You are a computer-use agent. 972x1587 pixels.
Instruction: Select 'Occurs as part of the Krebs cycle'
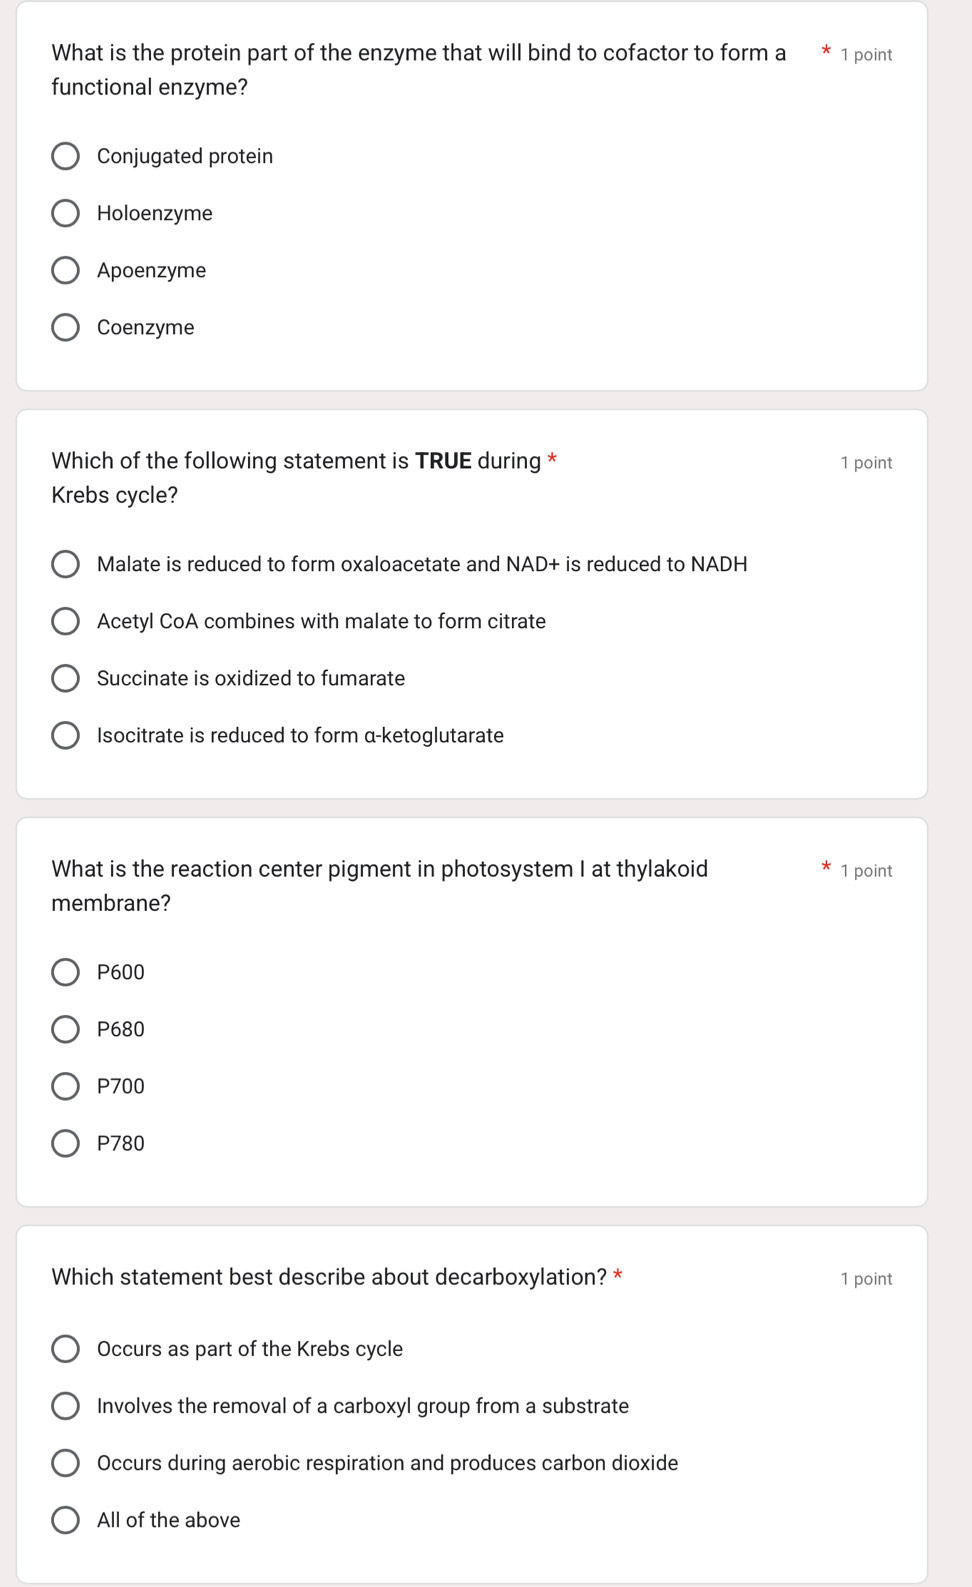click(66, 1349)
